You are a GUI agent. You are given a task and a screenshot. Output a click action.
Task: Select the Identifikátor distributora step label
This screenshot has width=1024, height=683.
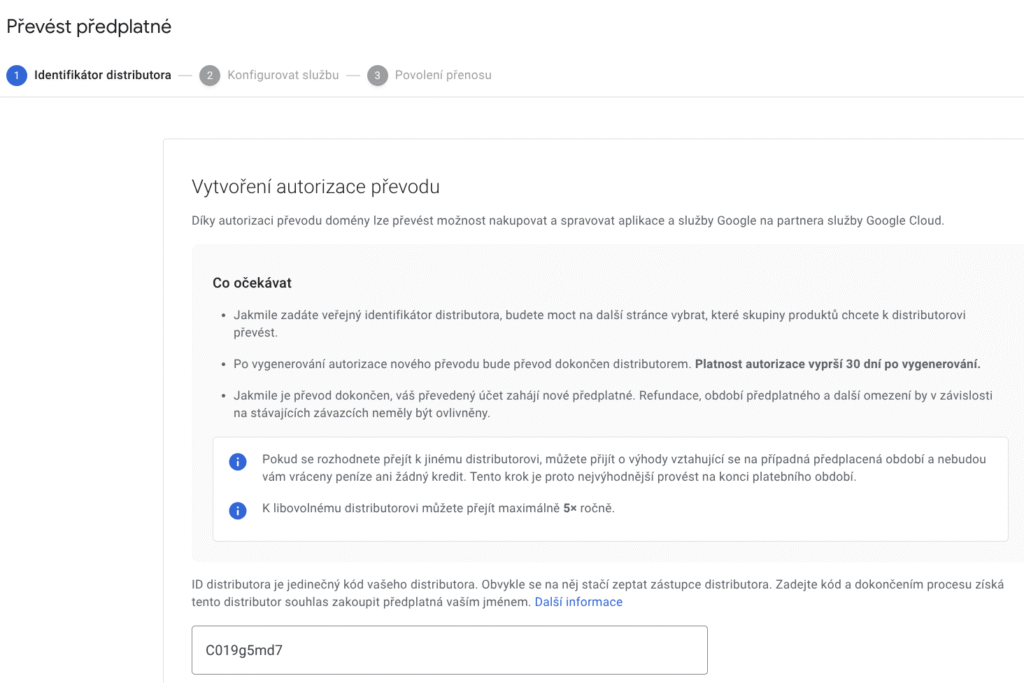coord(102,75)
